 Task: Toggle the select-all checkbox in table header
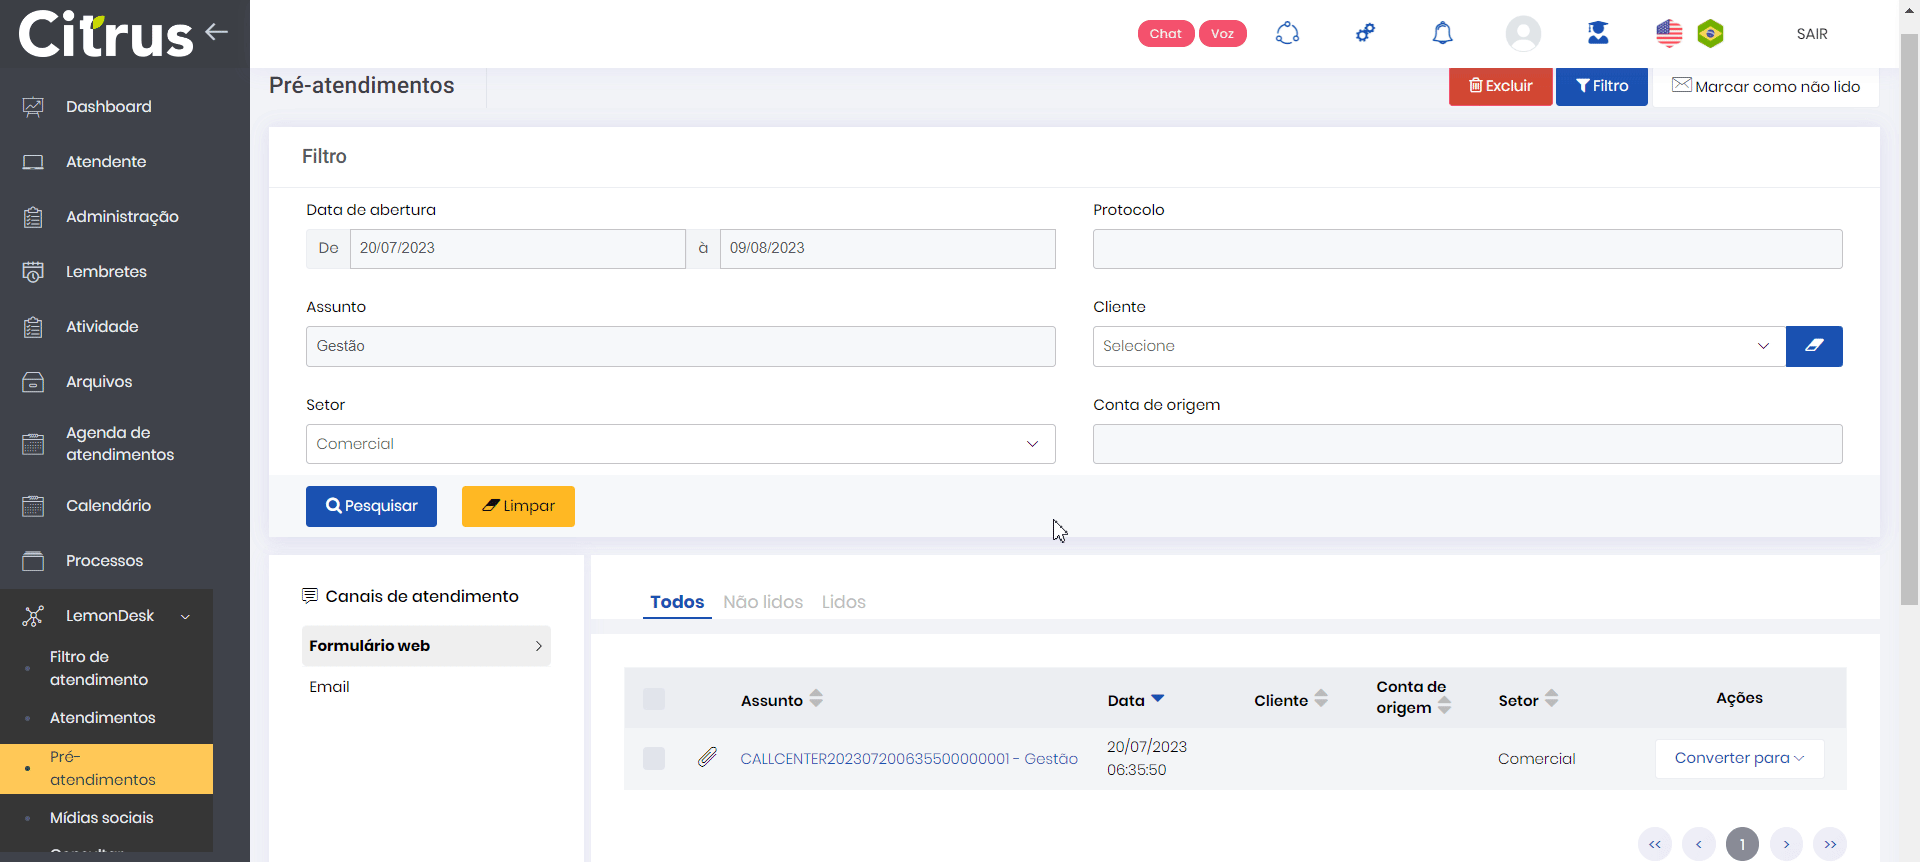pos(654,699)
